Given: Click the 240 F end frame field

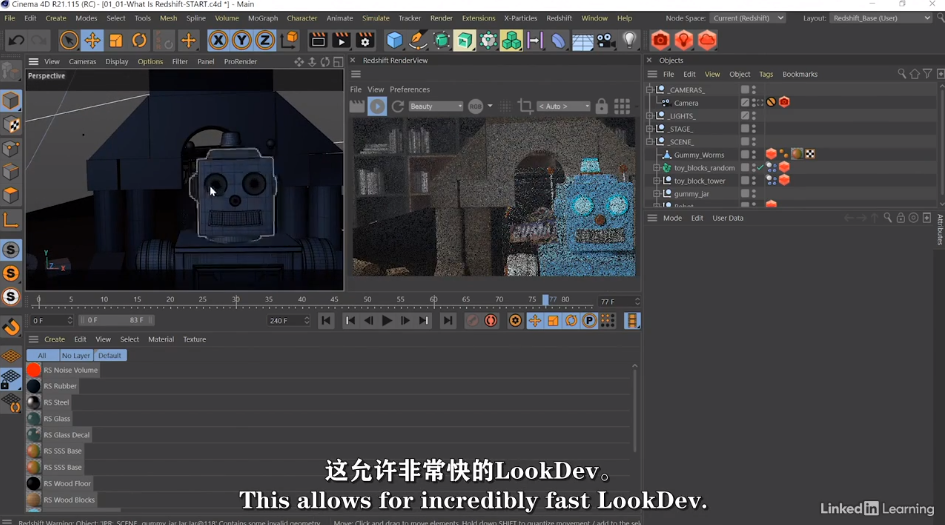Looking at the screenshot, I should click(287, 321).
